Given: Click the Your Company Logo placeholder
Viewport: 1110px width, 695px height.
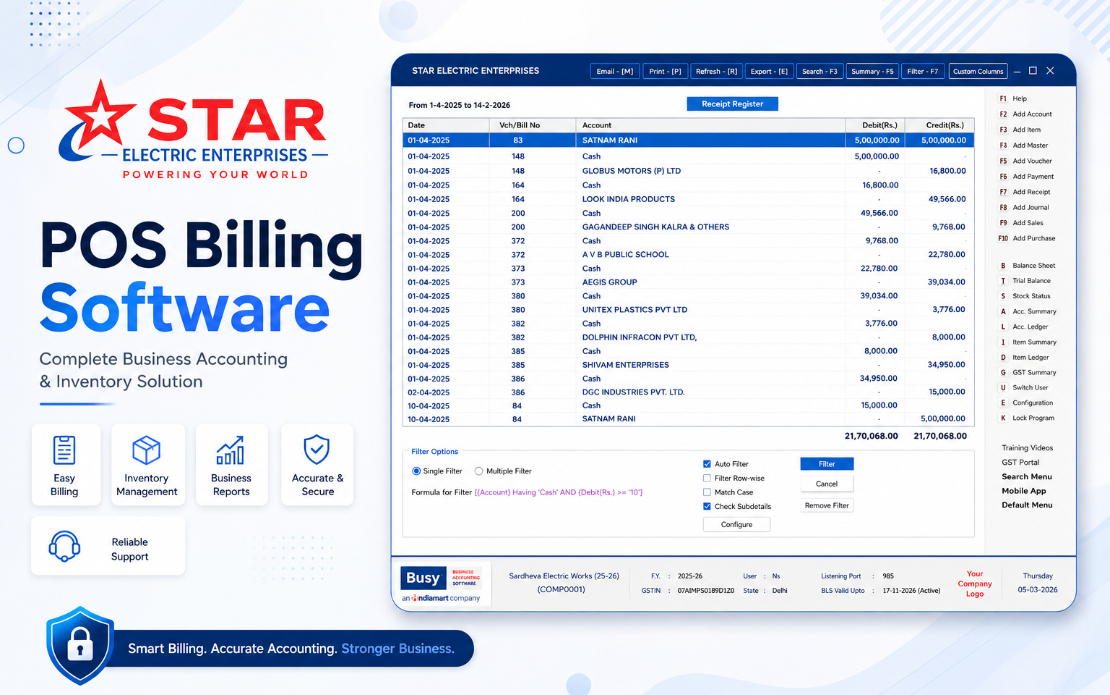Looking at the screenshot, I should pyautogui.click(x=975, y=584).
